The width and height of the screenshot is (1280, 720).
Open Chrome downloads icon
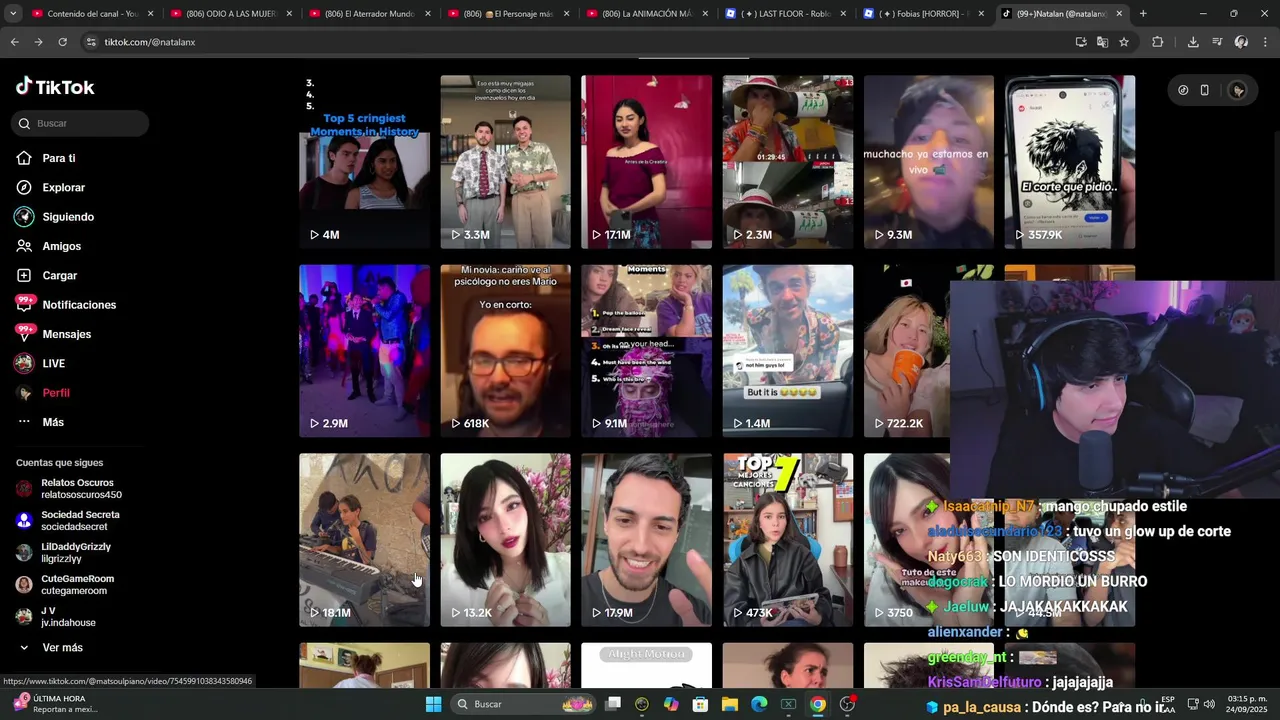point(1193,42)
